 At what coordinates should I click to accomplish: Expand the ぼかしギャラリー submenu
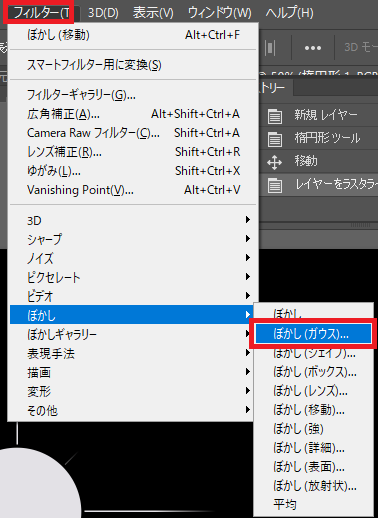[x=132, y=334]
